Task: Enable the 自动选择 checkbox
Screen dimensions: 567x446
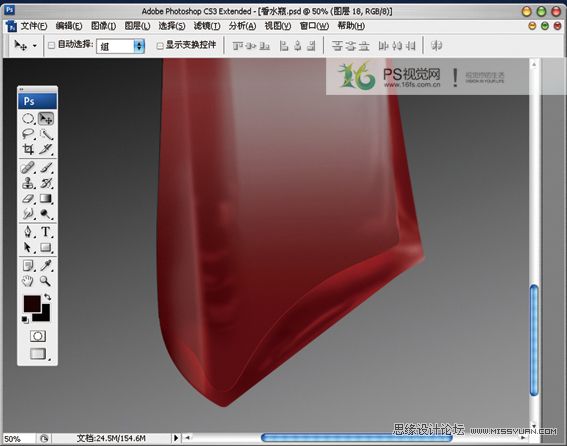Action: coord(51,45)
